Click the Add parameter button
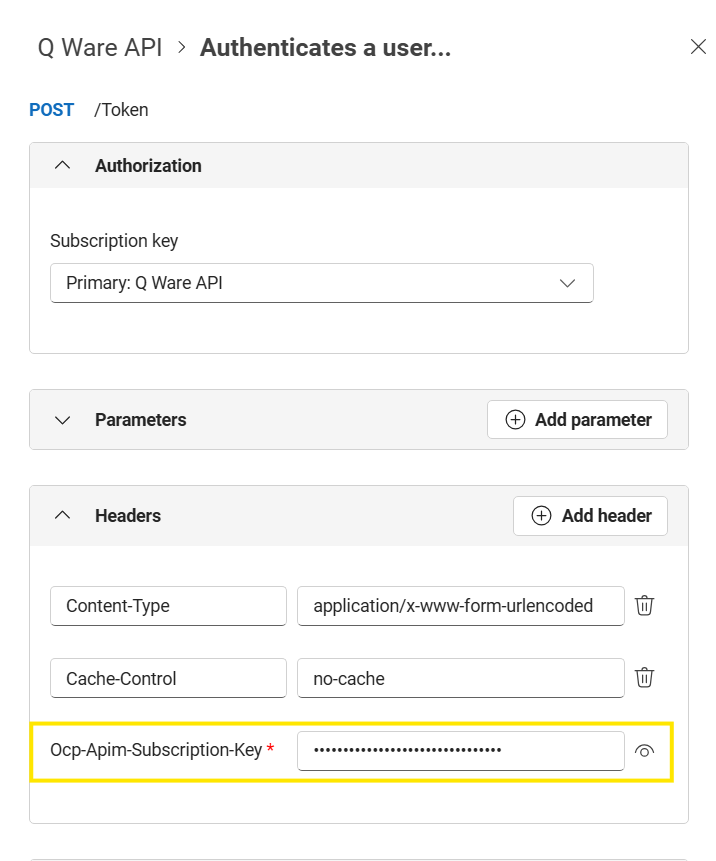This screenshot has height=861, width=716. pos(577,420)
